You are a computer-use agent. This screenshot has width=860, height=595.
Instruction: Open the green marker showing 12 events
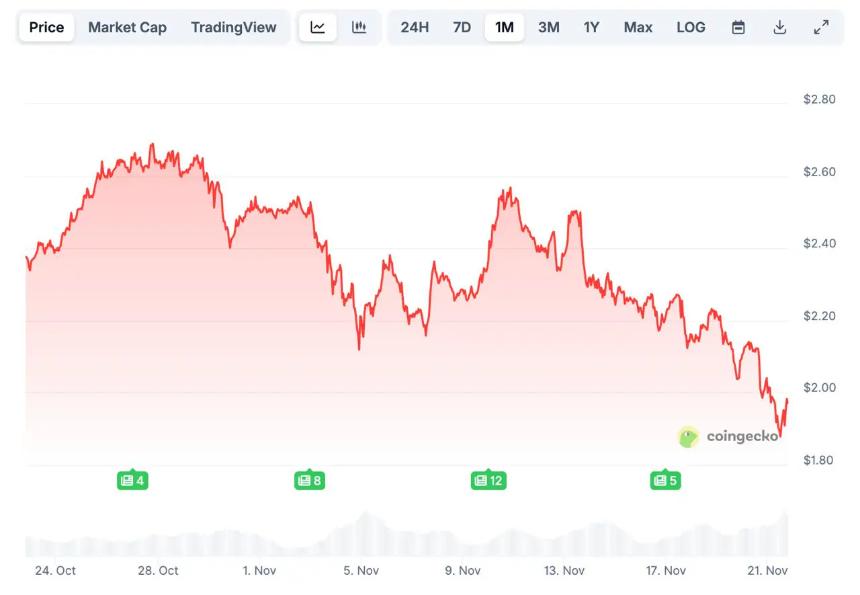point(487,480)
